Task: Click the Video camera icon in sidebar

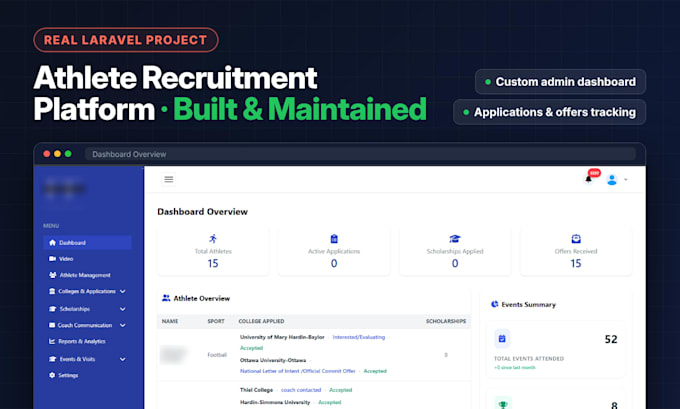Action: (52, 258)
